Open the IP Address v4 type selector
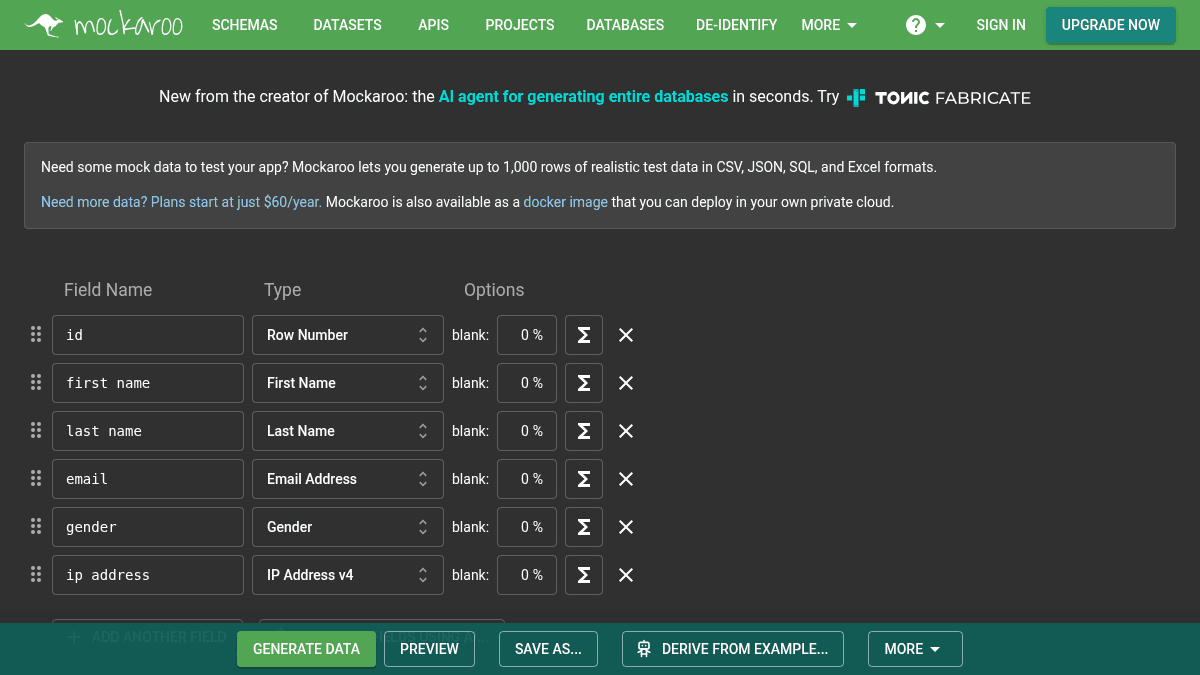The image size is (1200, 675). pos(348,575)
